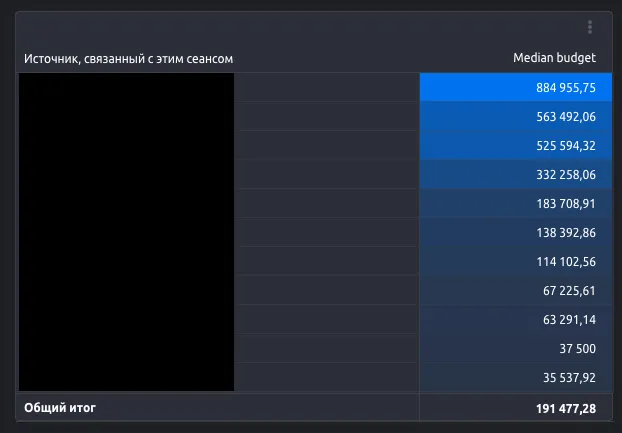This screenshot has width=622, height=433.
Task: Click the cell showing 183 708,91
Action: pos(566,203)
